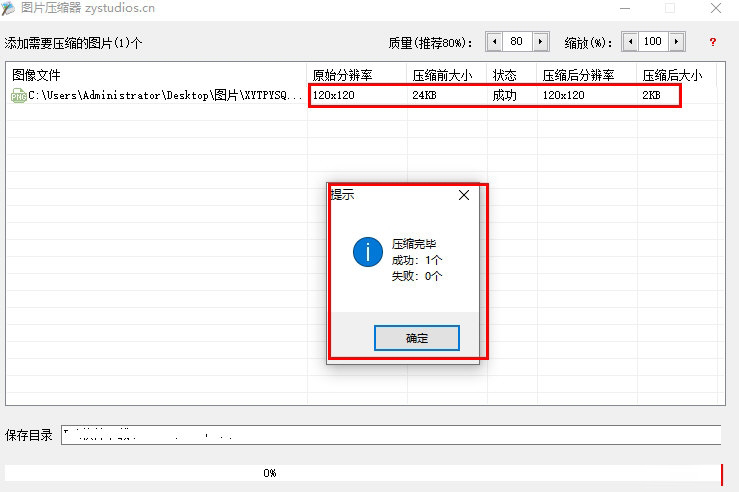This screenshot has height=492, width=739.
Task: Click the 保存目录 path input field
Action: pos(391,435)
